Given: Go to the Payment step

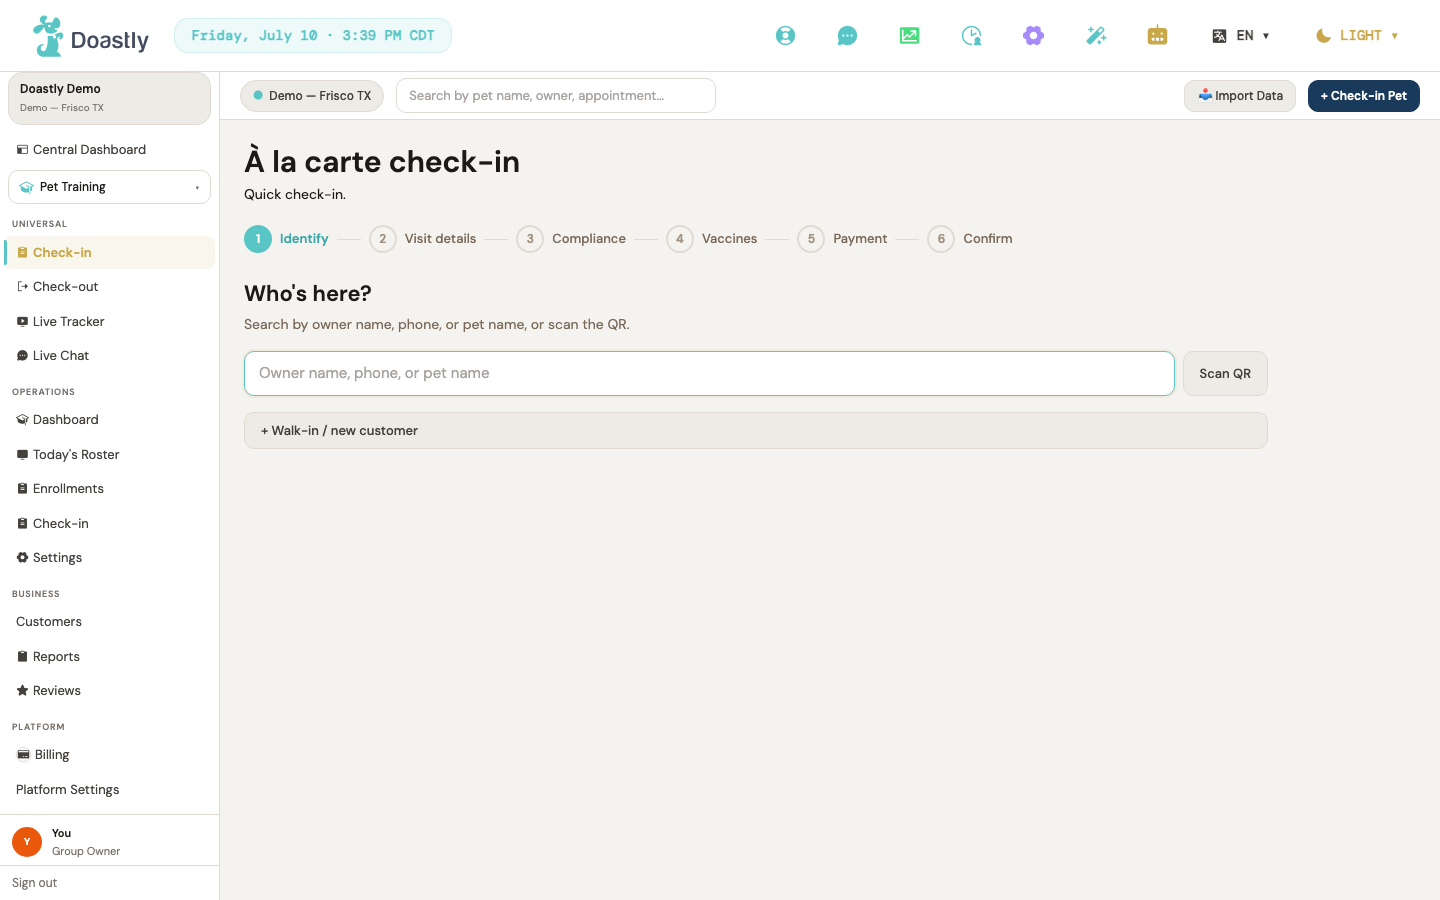Looking at the screenshot, I should pyautogui.click(x=843, y=239).
